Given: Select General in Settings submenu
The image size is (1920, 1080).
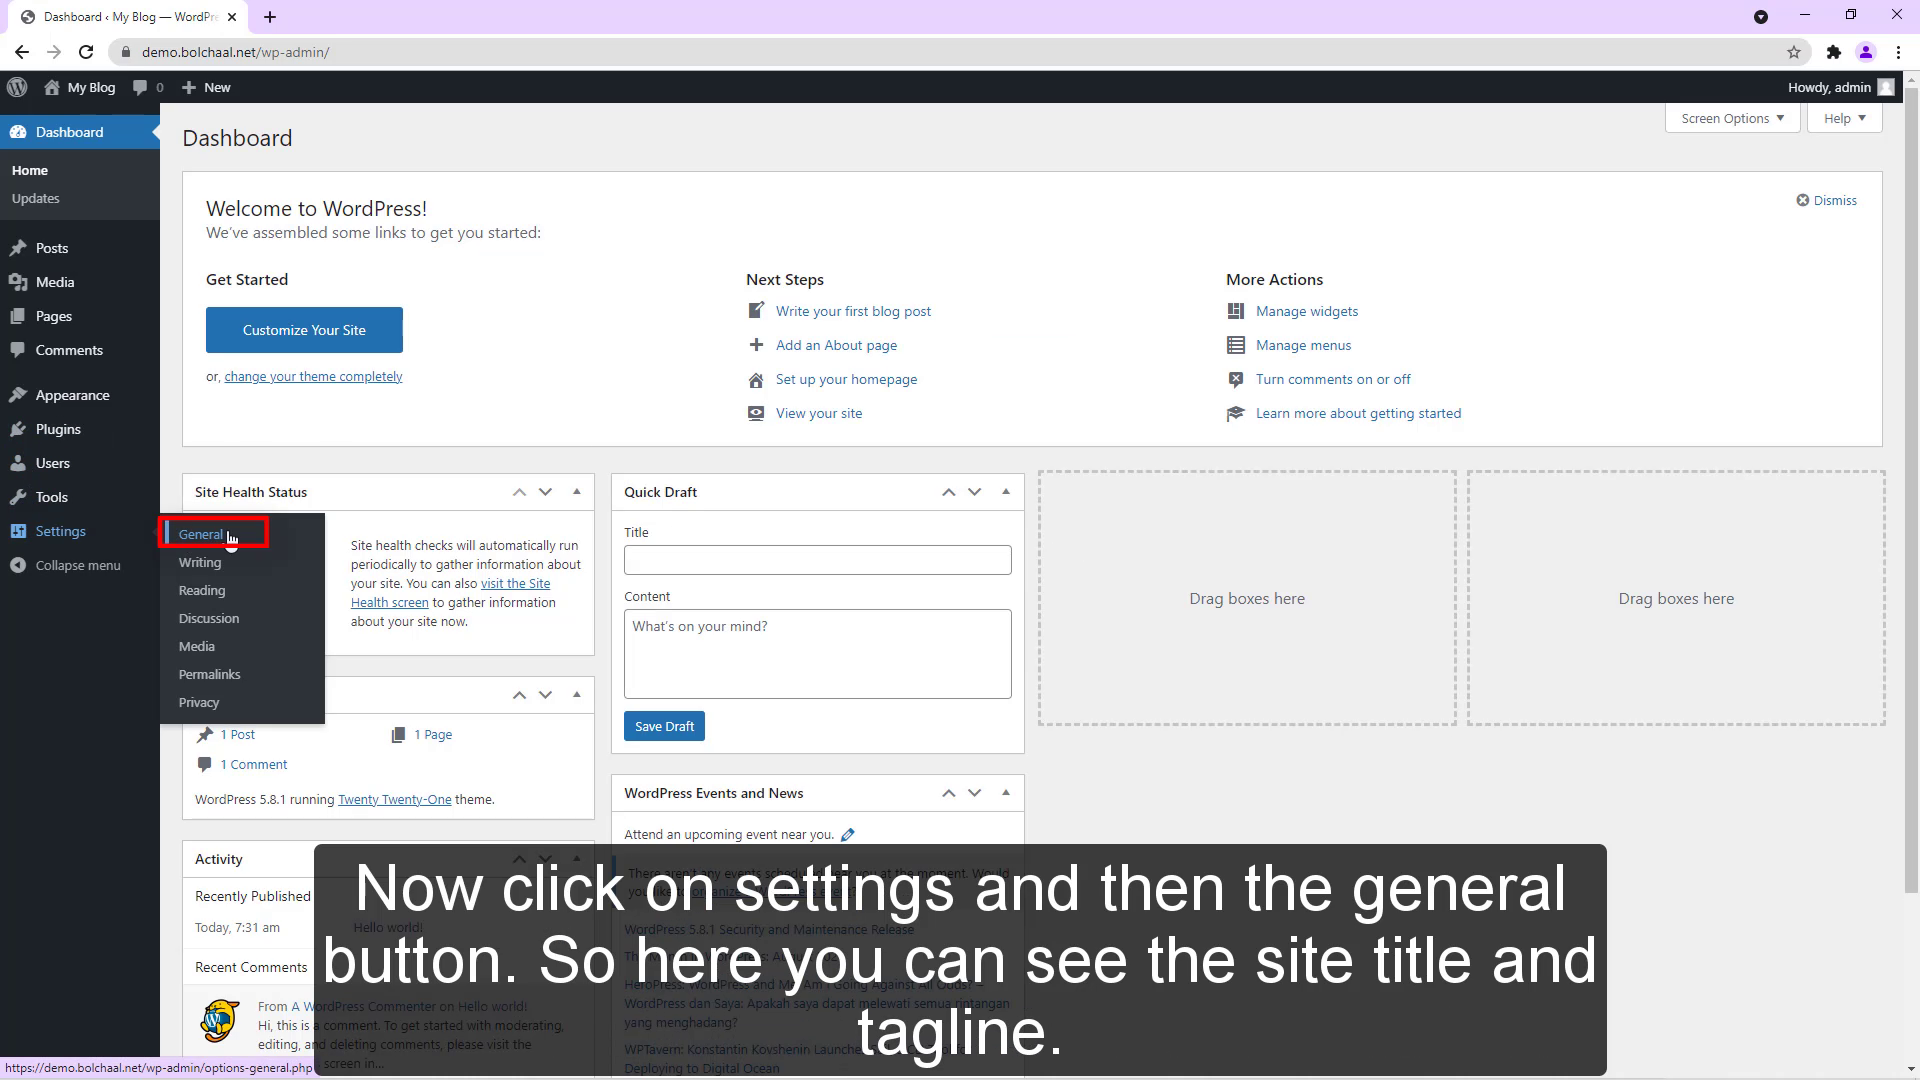Looking at the screenshot, I should click(x=201, y=534).
